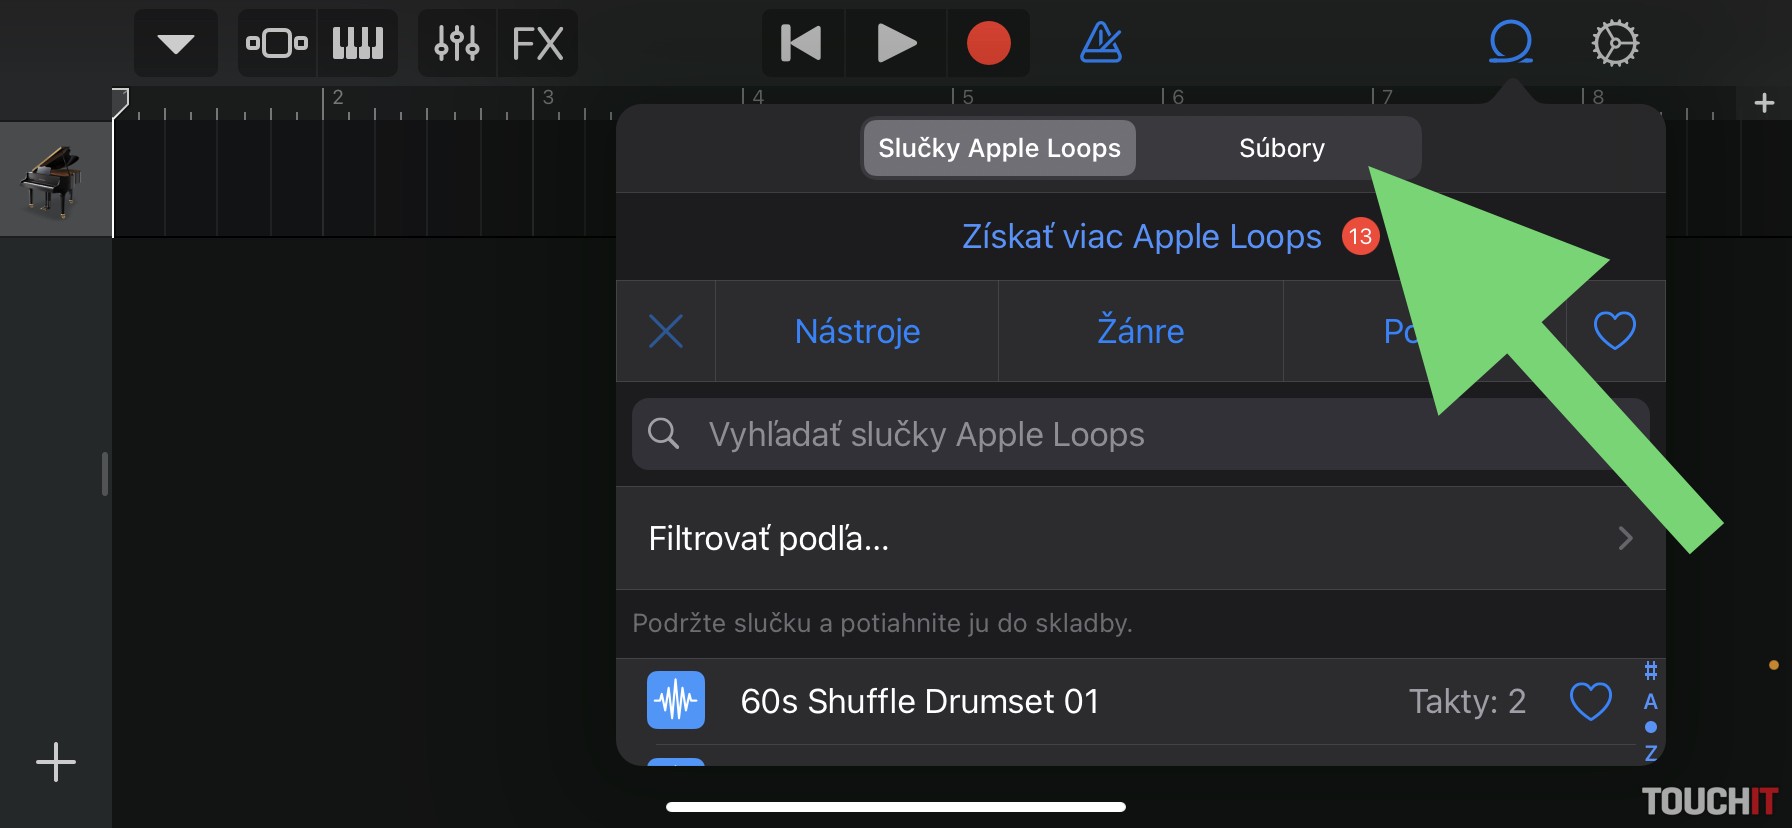Reset filters with the X button
This screenshot has height=828, width=1792.
pyautogui.click(x=666, y=331)
